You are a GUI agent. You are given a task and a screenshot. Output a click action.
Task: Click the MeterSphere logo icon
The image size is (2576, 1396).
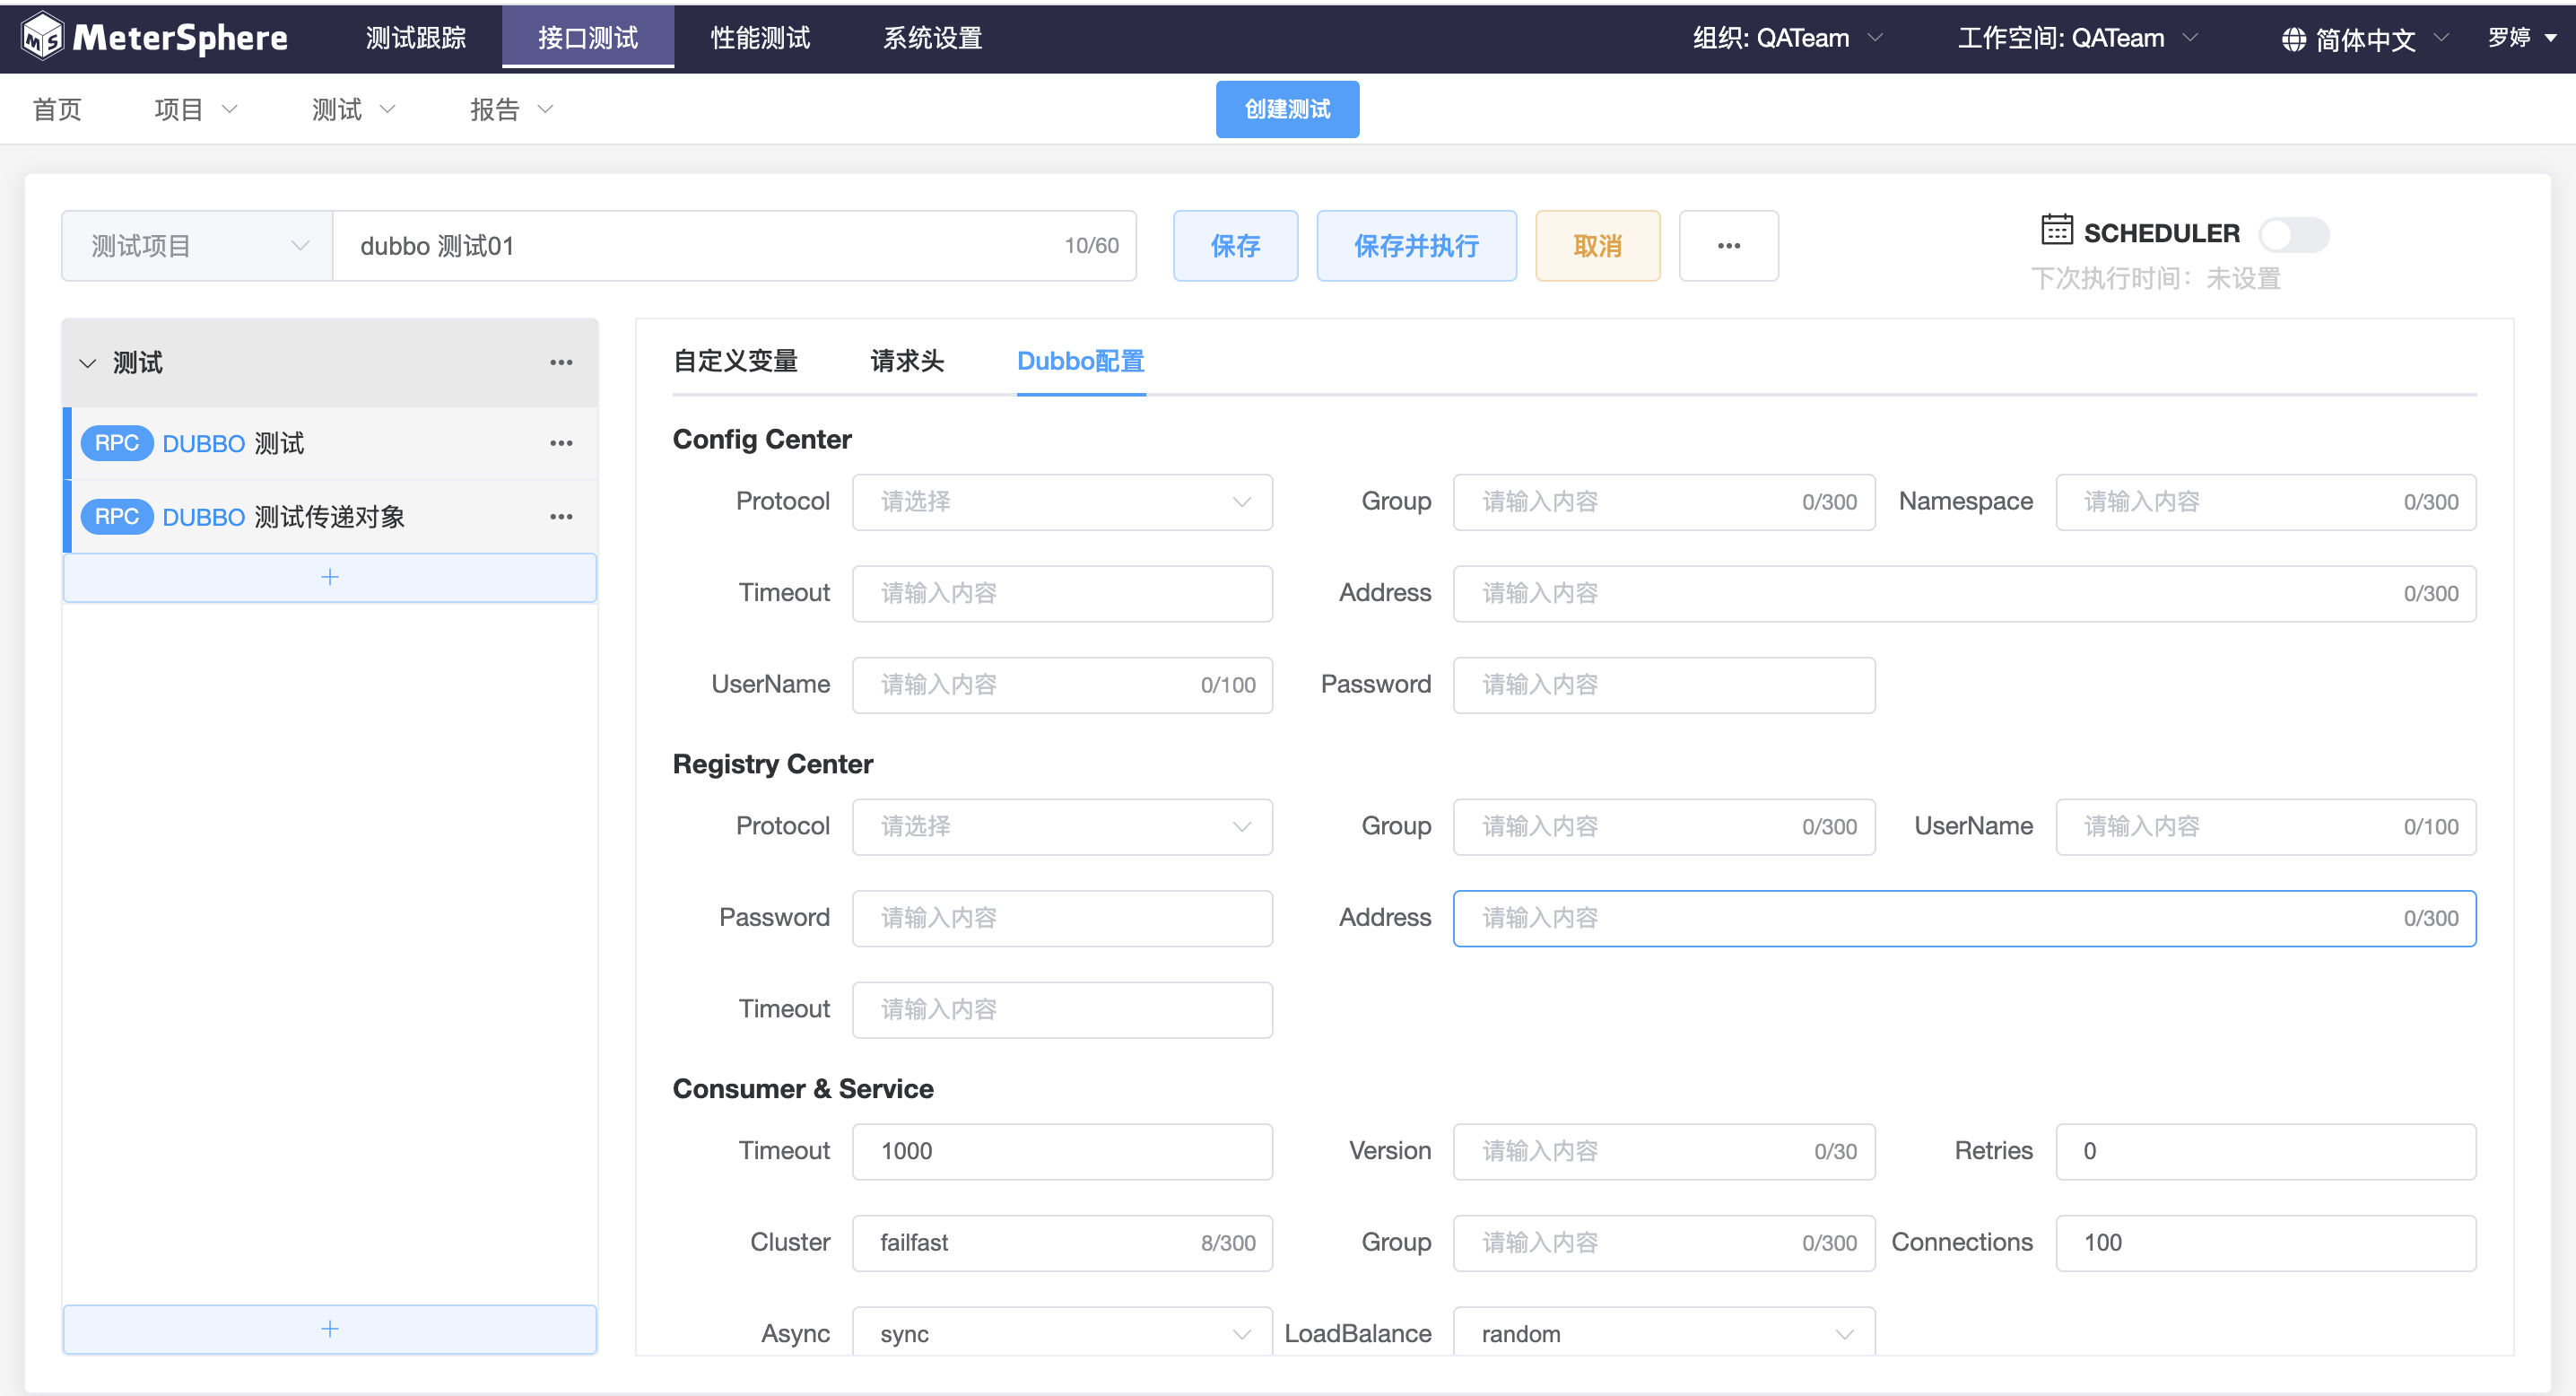pos(43,37)
